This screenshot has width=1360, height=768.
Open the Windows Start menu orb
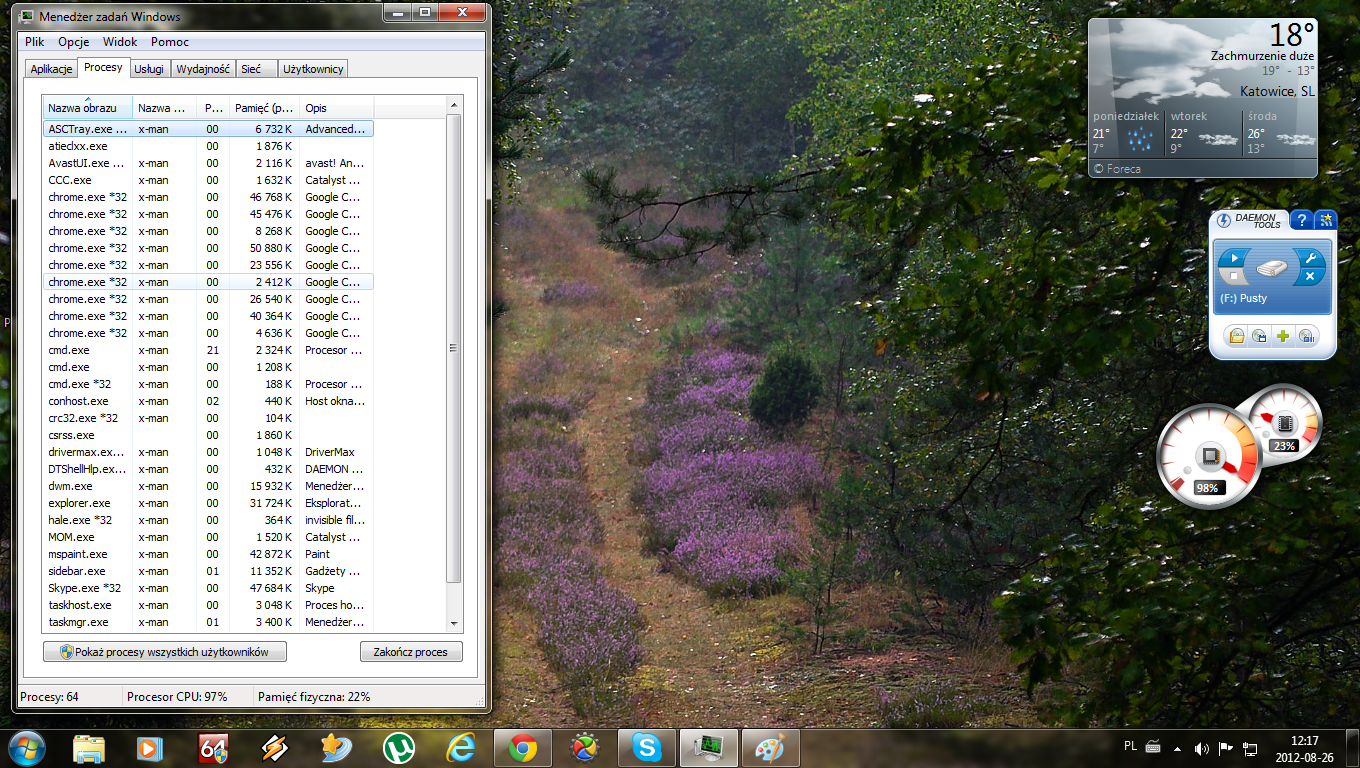point(27,747)
